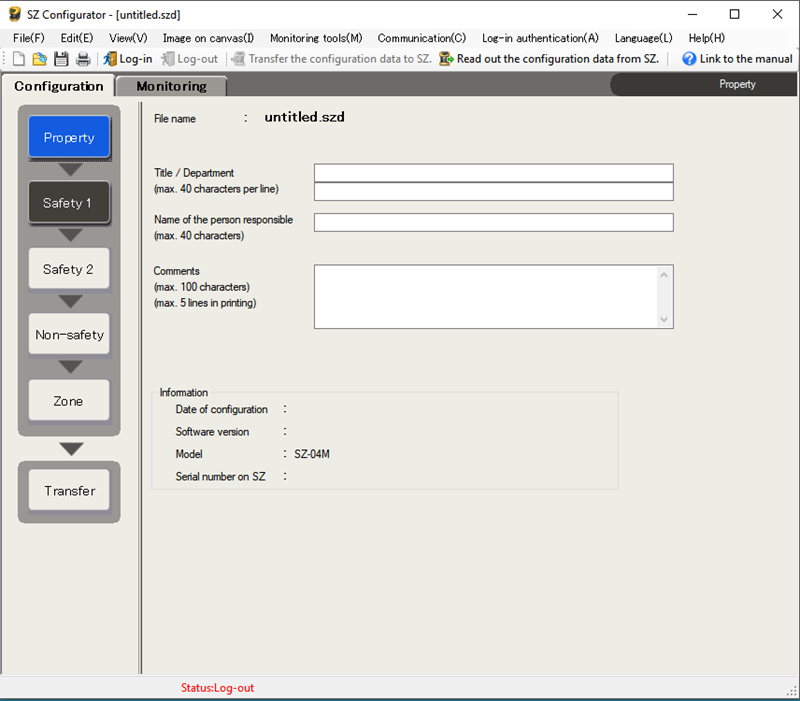Click the SZ Configurator app icon in title bar
This screenshot has height=701, width=800.
coord(15,15)
